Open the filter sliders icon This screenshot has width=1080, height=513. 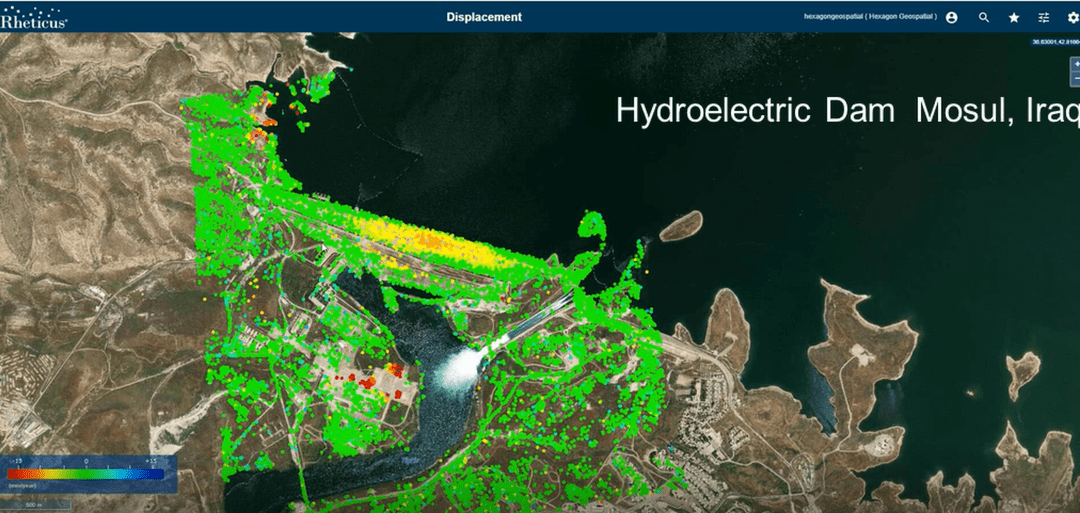[1044, 17]
